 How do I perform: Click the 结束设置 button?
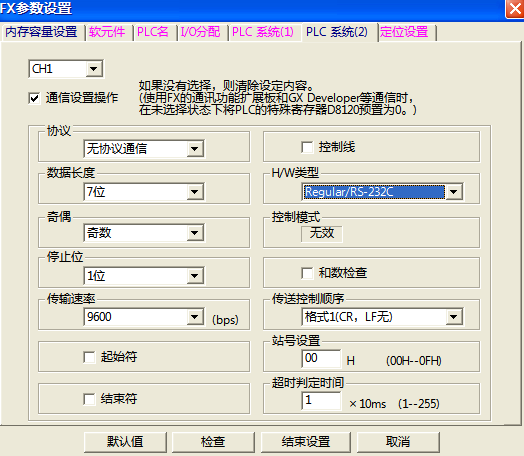(306, 442)
